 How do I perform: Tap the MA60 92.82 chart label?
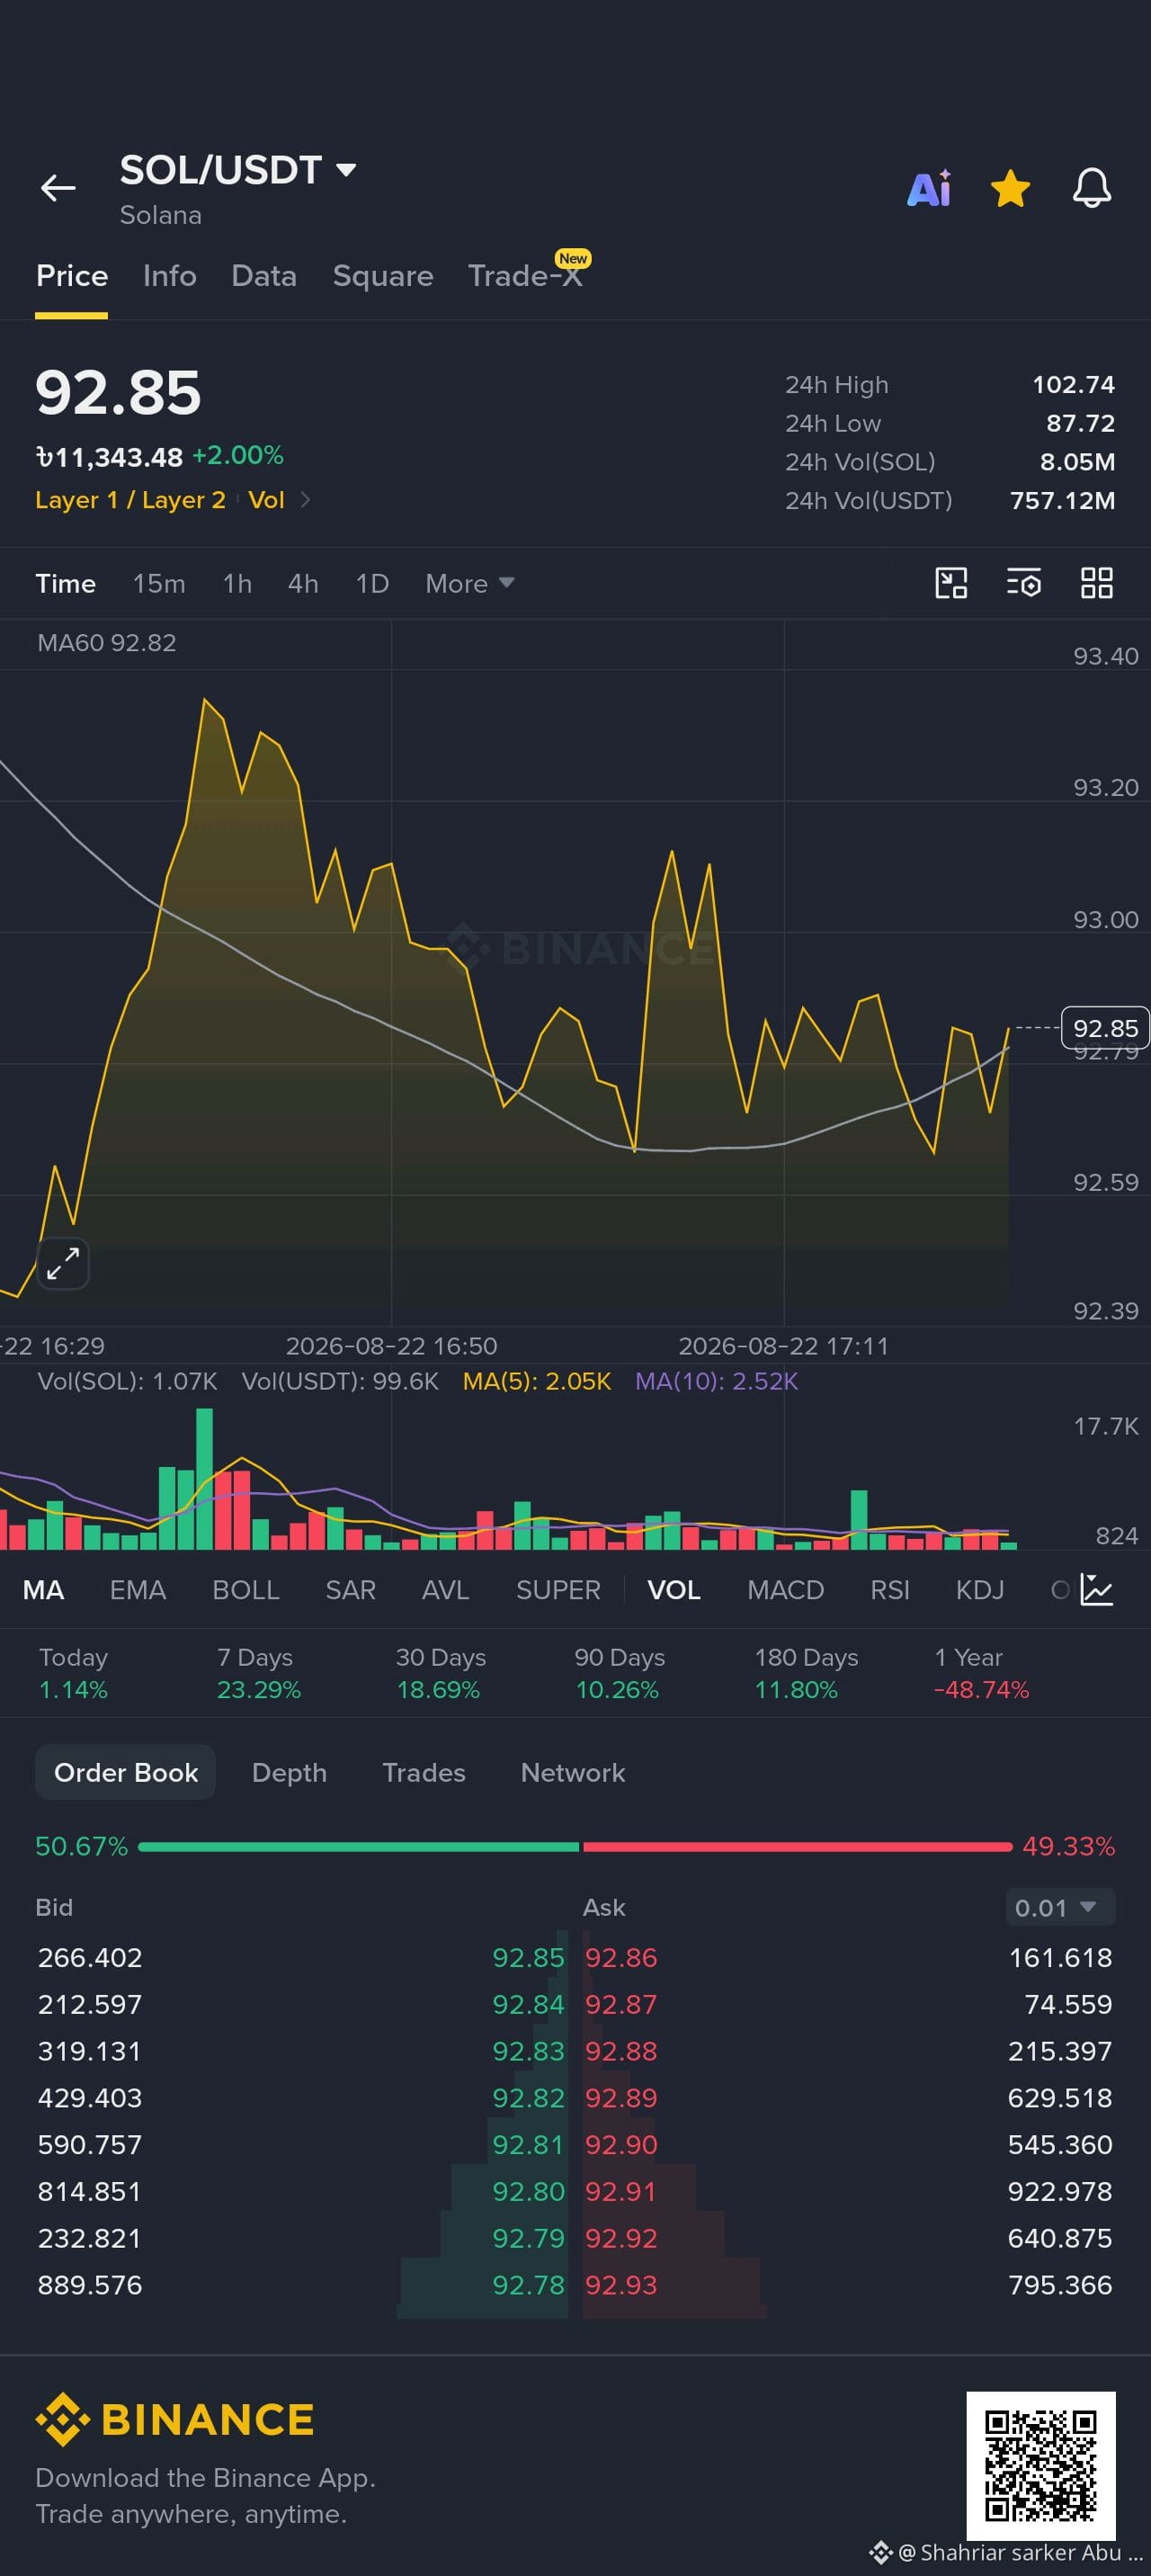(x=107, y=643)
